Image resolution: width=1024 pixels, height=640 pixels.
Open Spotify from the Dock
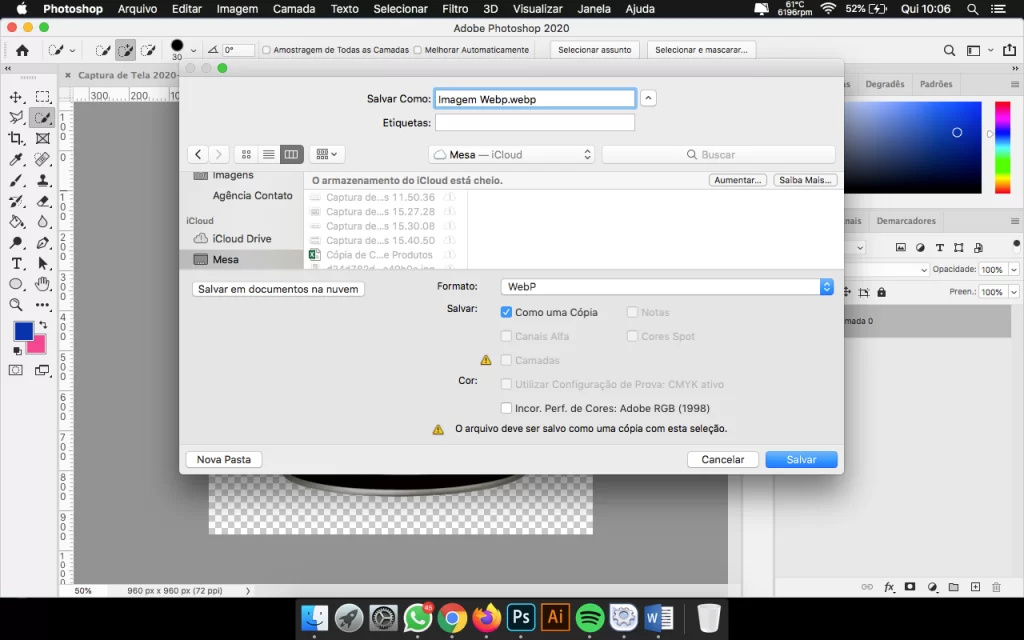[589, 618]
